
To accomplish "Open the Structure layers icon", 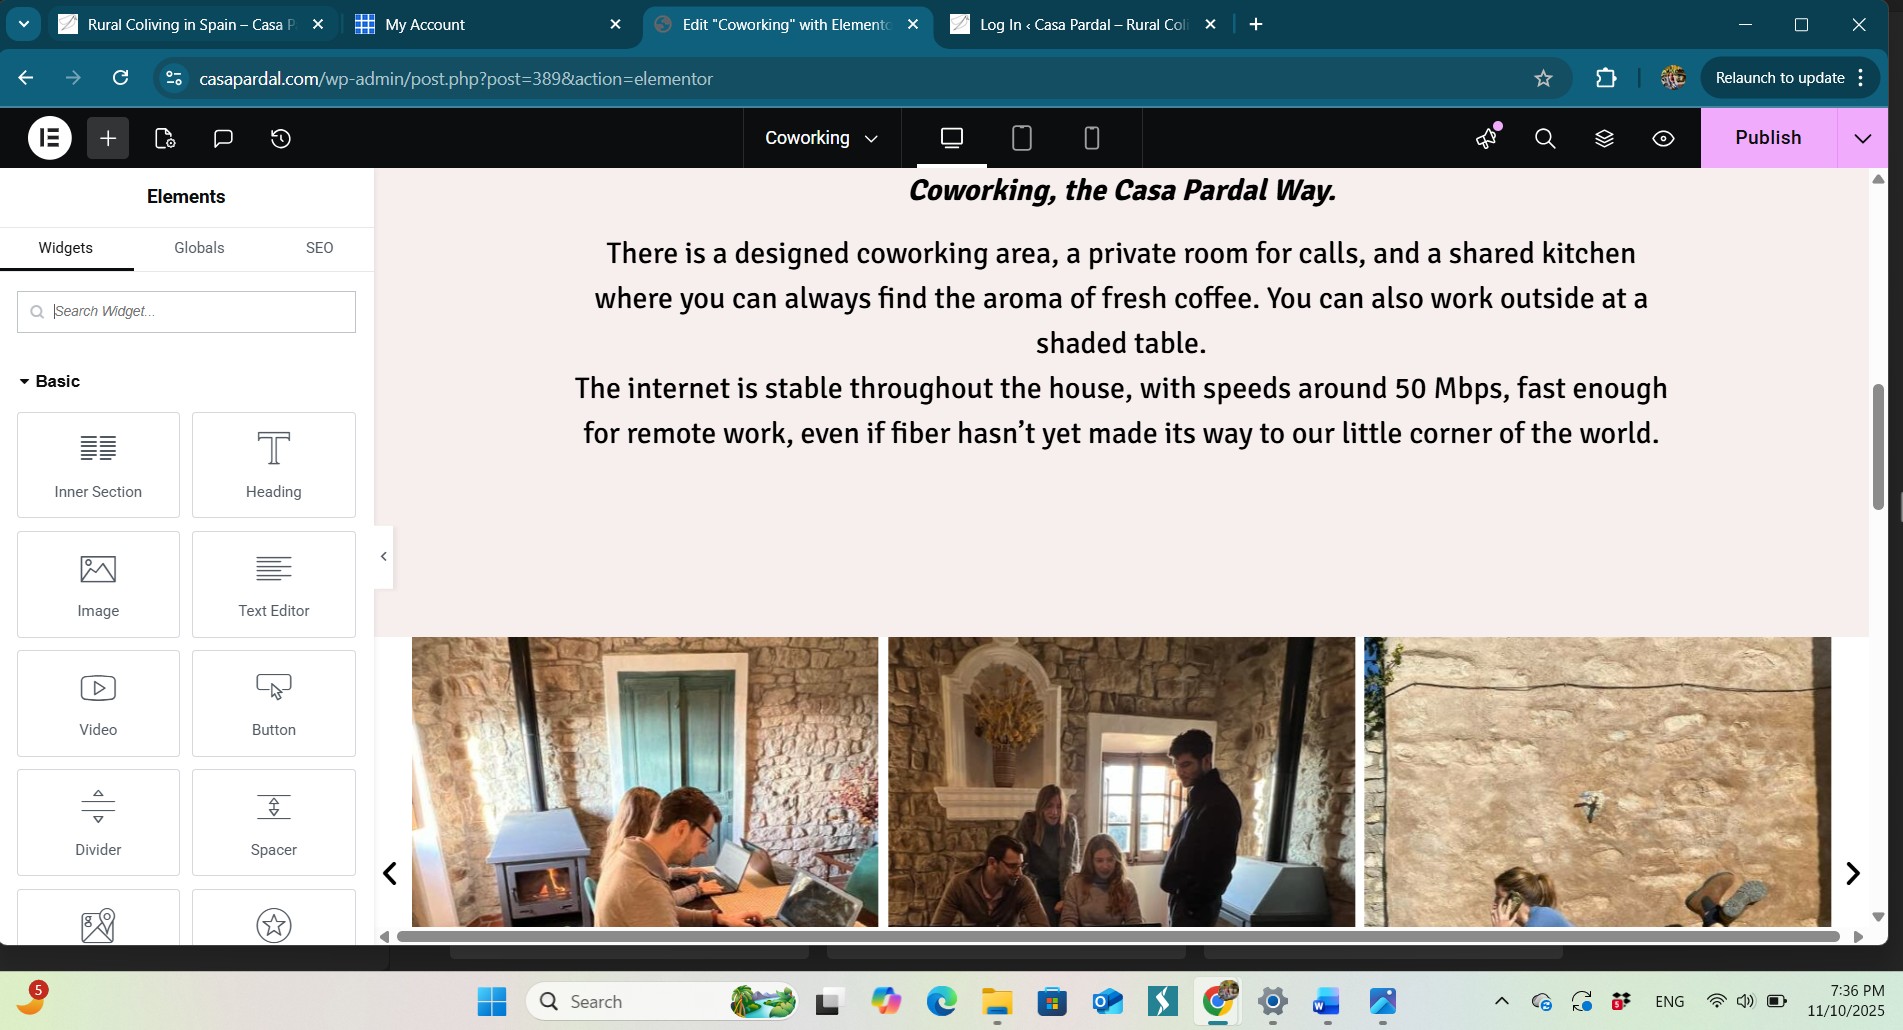I will [x=1604, y=138].
